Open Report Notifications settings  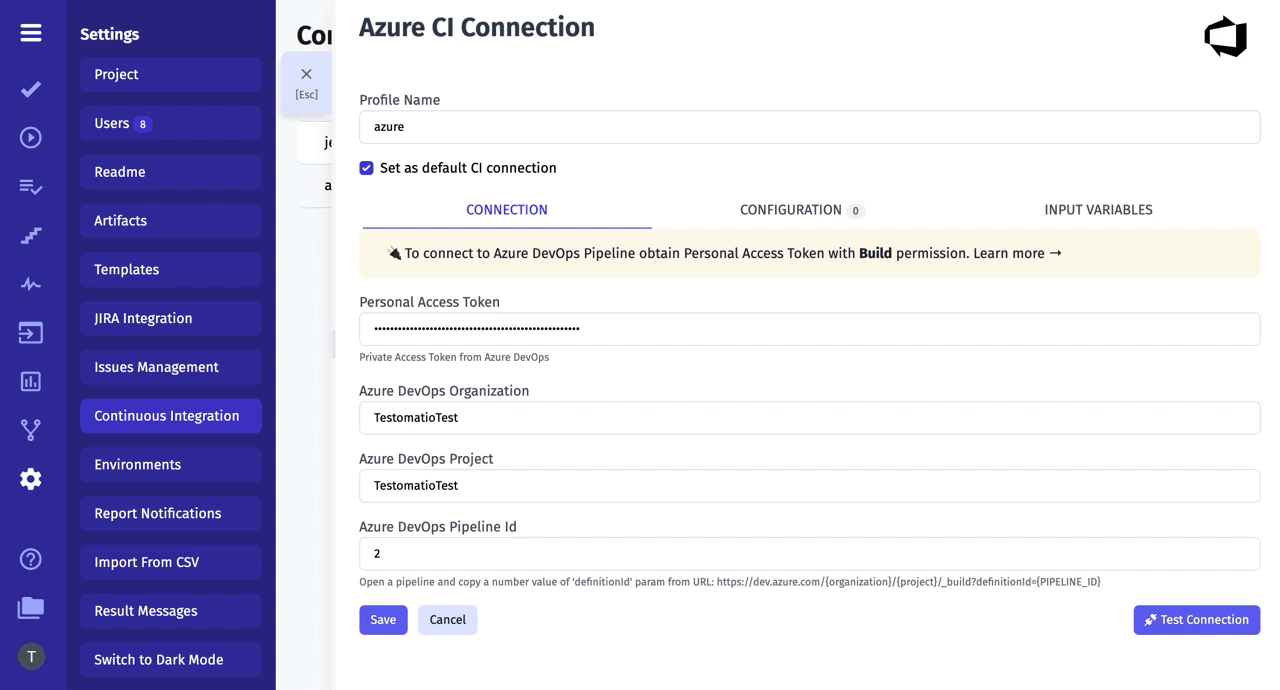pos(171,514)
